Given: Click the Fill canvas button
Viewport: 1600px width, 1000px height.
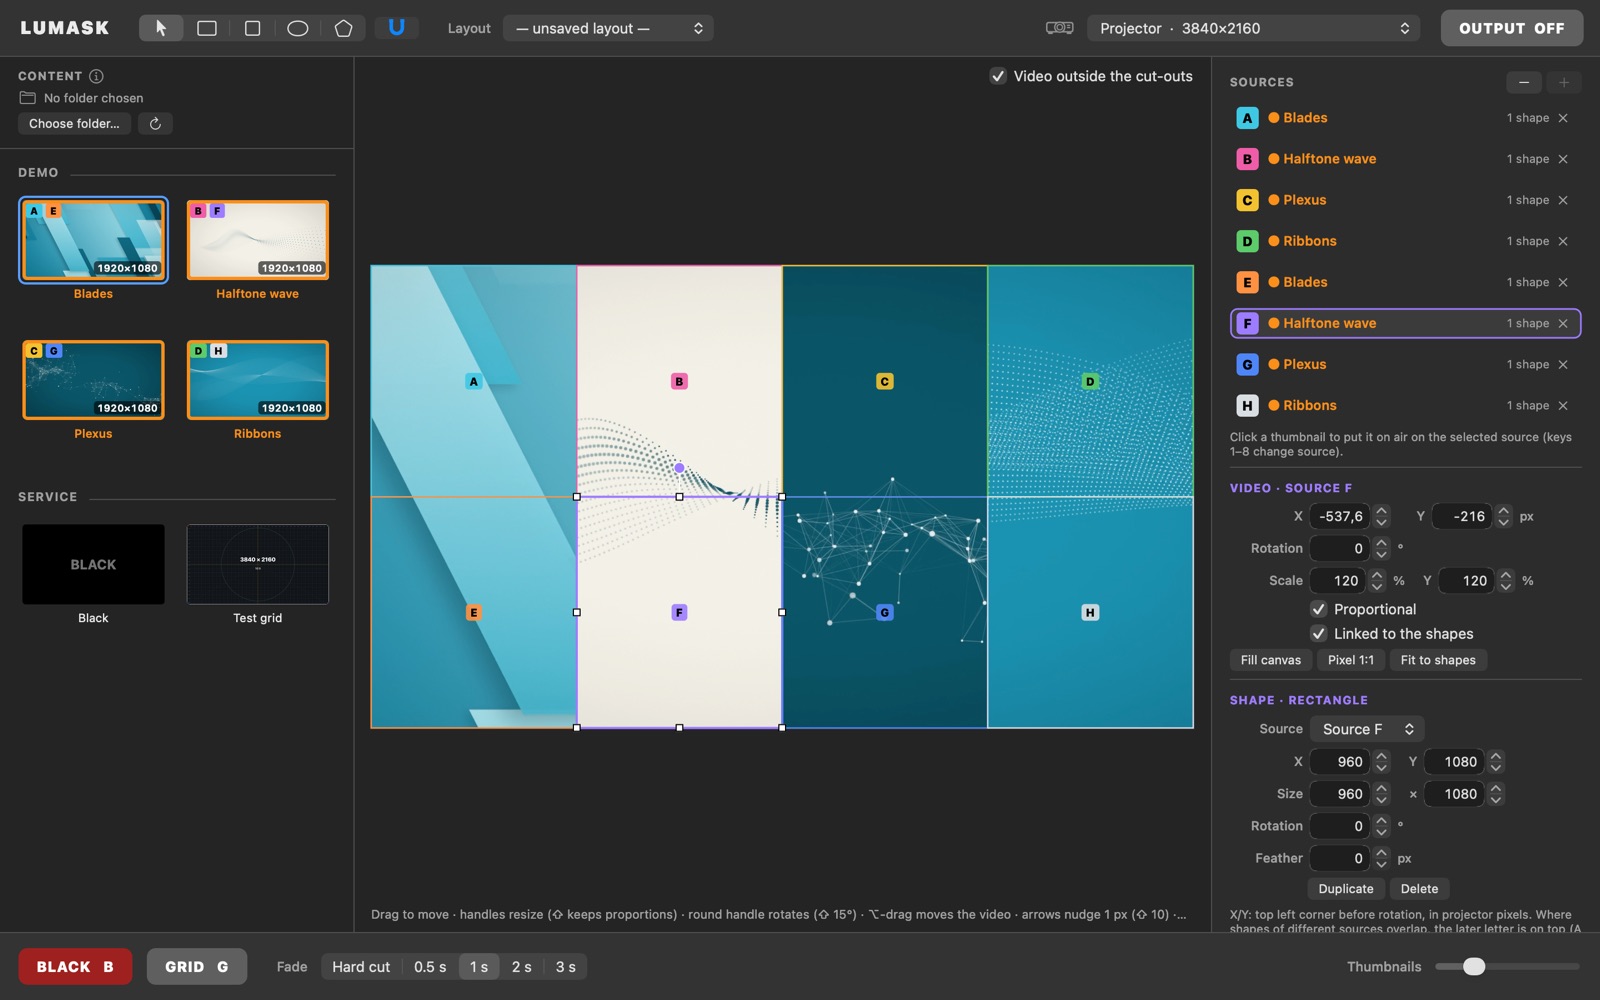Looking at the screenshot, I should point(1271,660).
